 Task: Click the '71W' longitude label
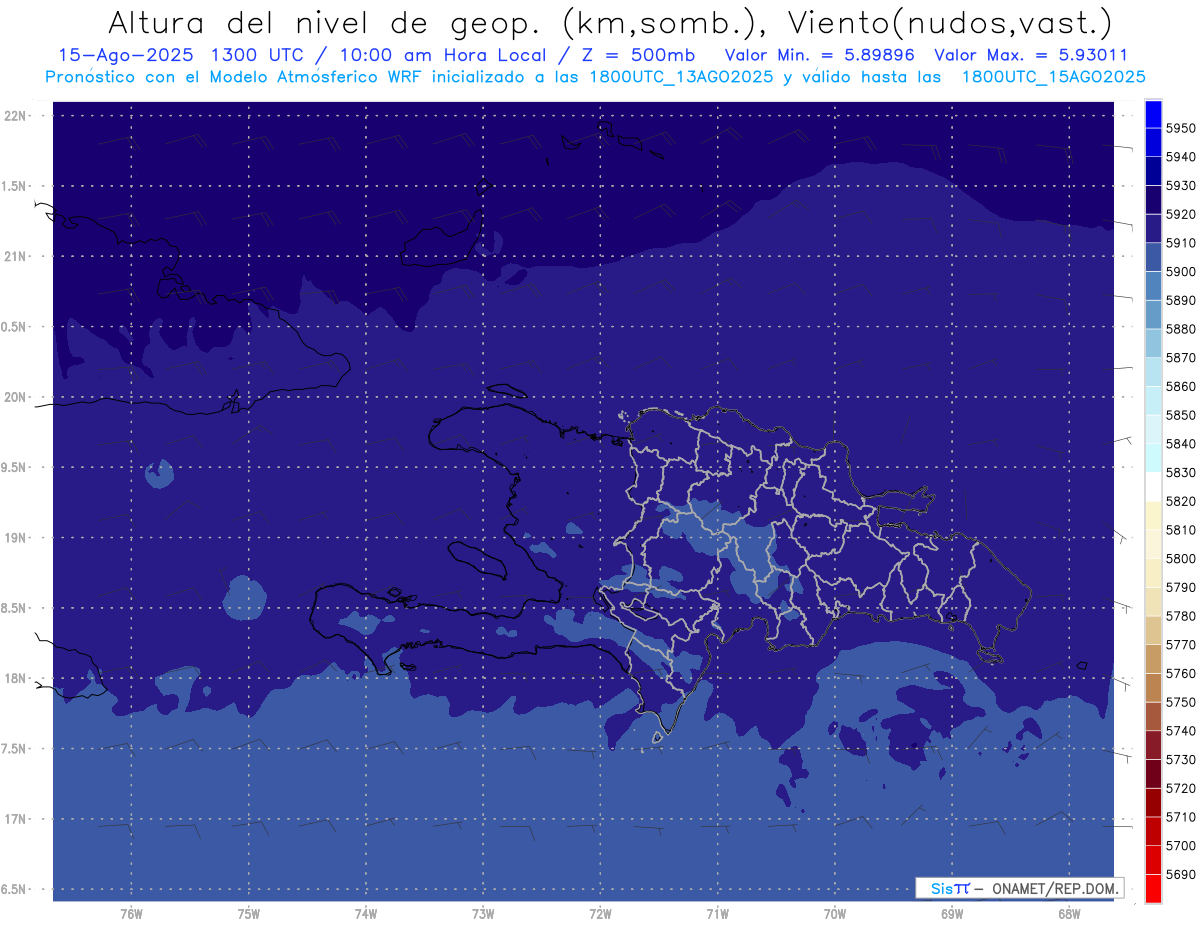[x=717, y=914]
